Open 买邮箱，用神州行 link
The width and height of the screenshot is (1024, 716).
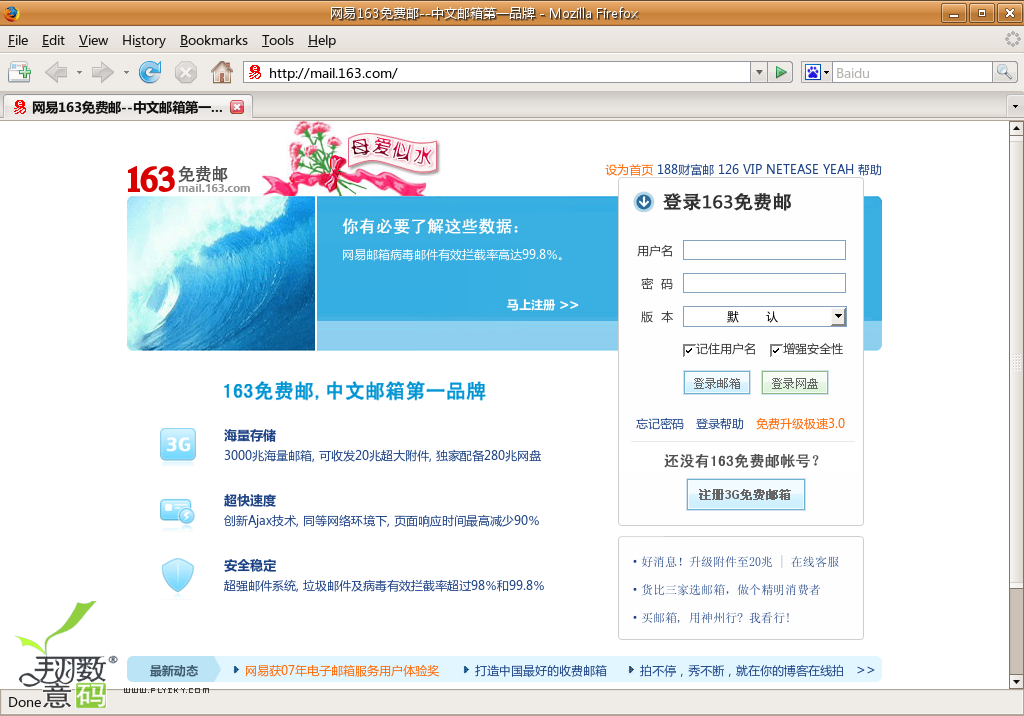point(716,618)
